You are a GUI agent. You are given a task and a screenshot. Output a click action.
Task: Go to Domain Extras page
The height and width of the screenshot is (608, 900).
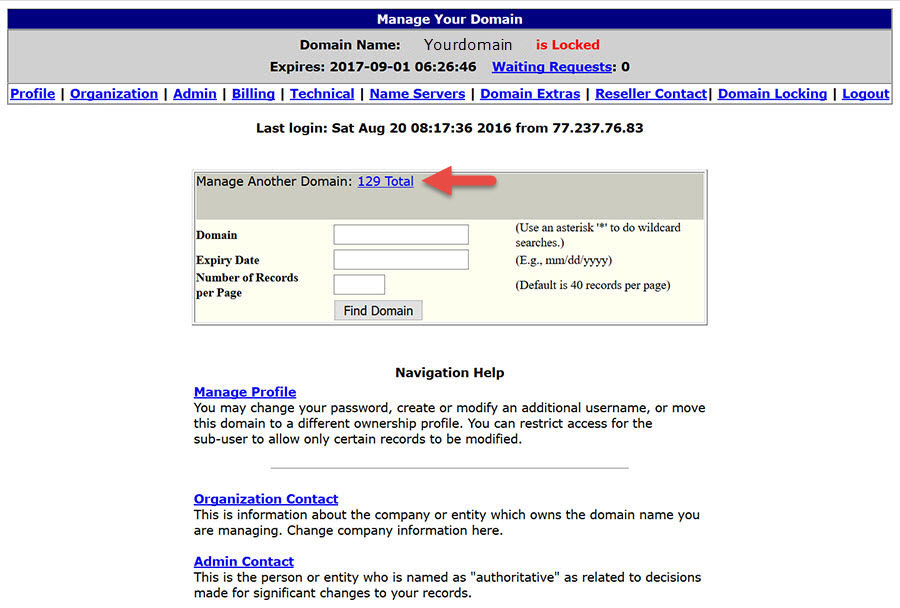(x=530, y=94)
